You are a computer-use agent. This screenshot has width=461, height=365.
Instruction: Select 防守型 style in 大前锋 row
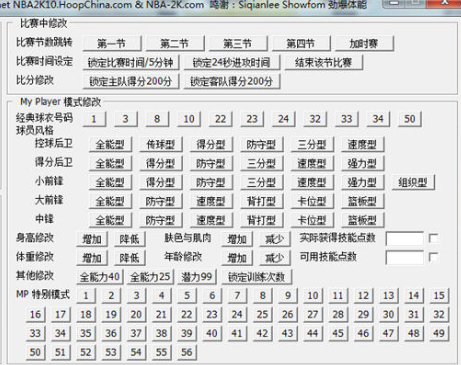coord(161,201)
